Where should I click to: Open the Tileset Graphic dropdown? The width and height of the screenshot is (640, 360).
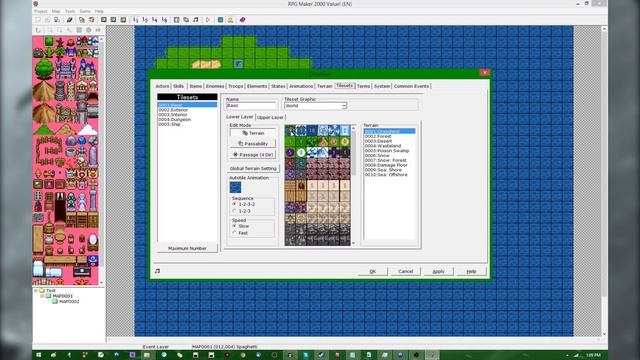(344, 106)
